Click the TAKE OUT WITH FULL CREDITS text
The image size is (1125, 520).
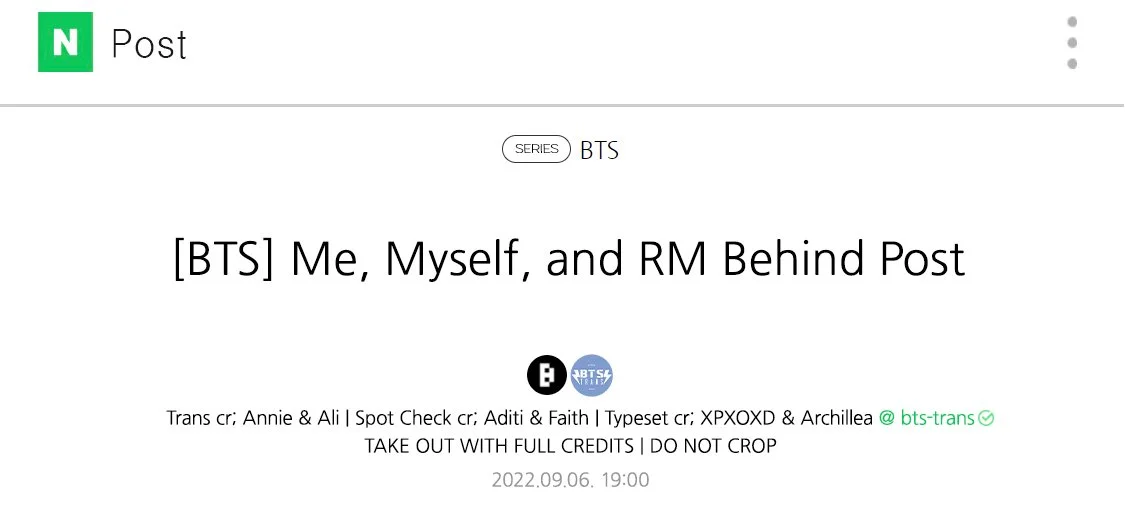click(x=499, y=445)
